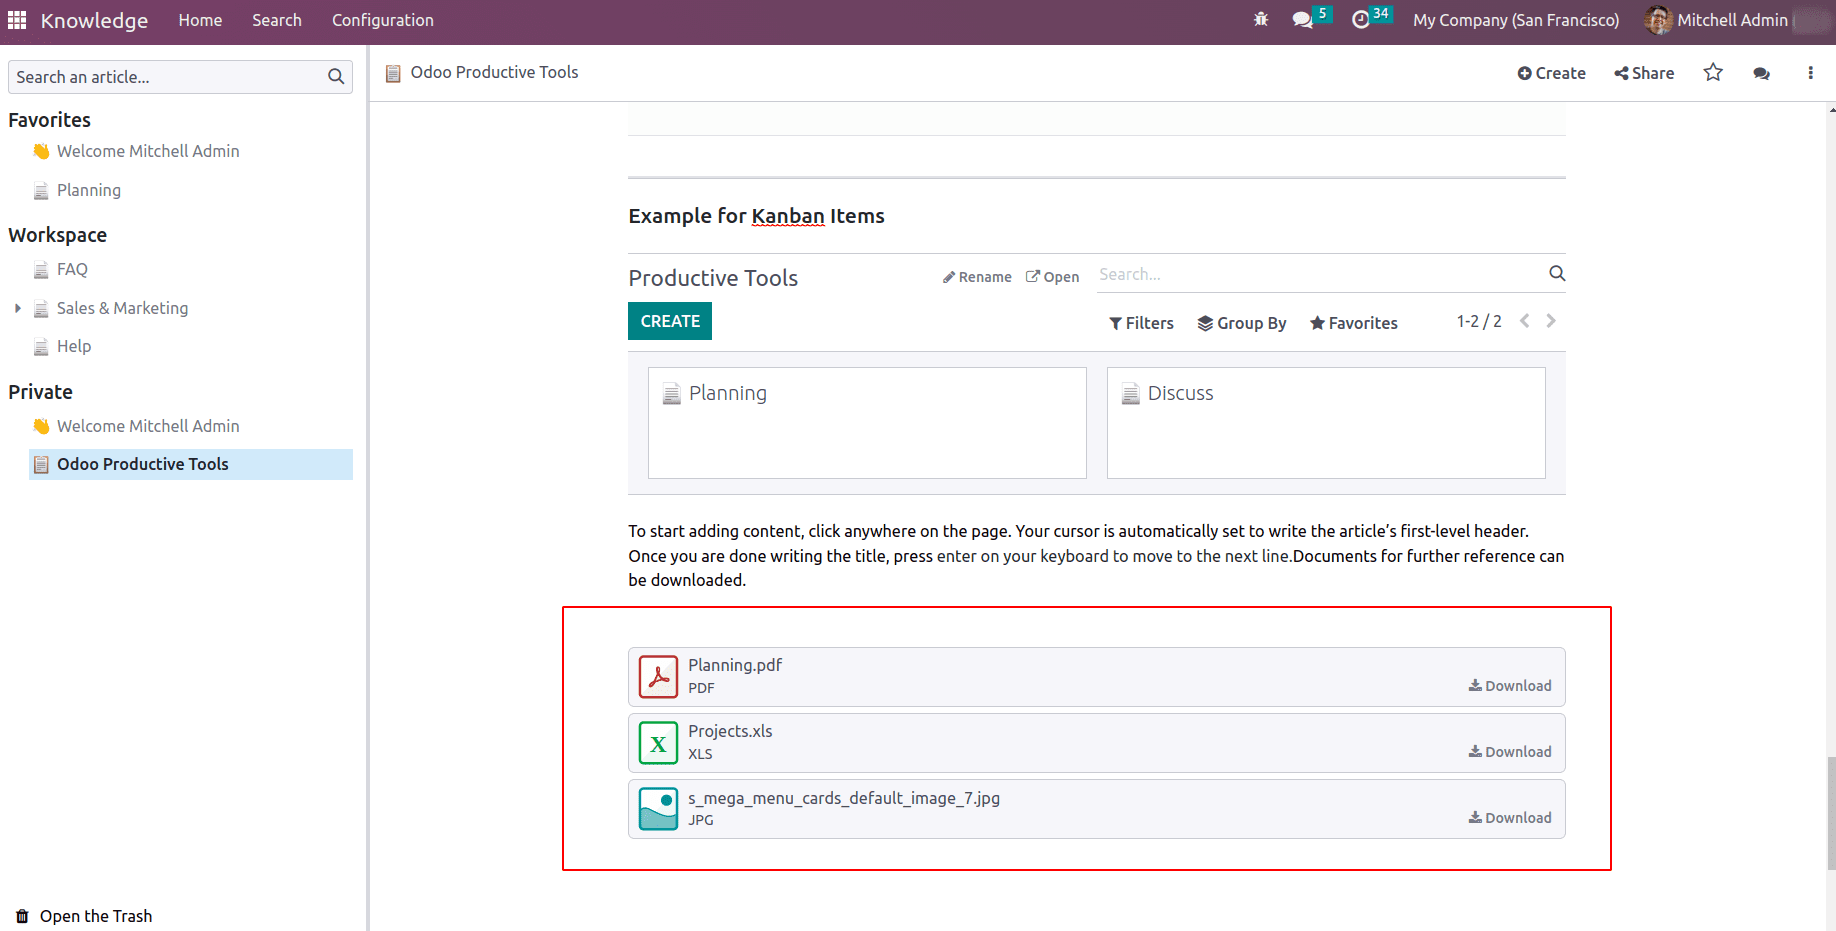Click the Projects.xls spreadsheet icon
Image resolution: width=1836 pixels, height=931 pixels.
(658, 743)
